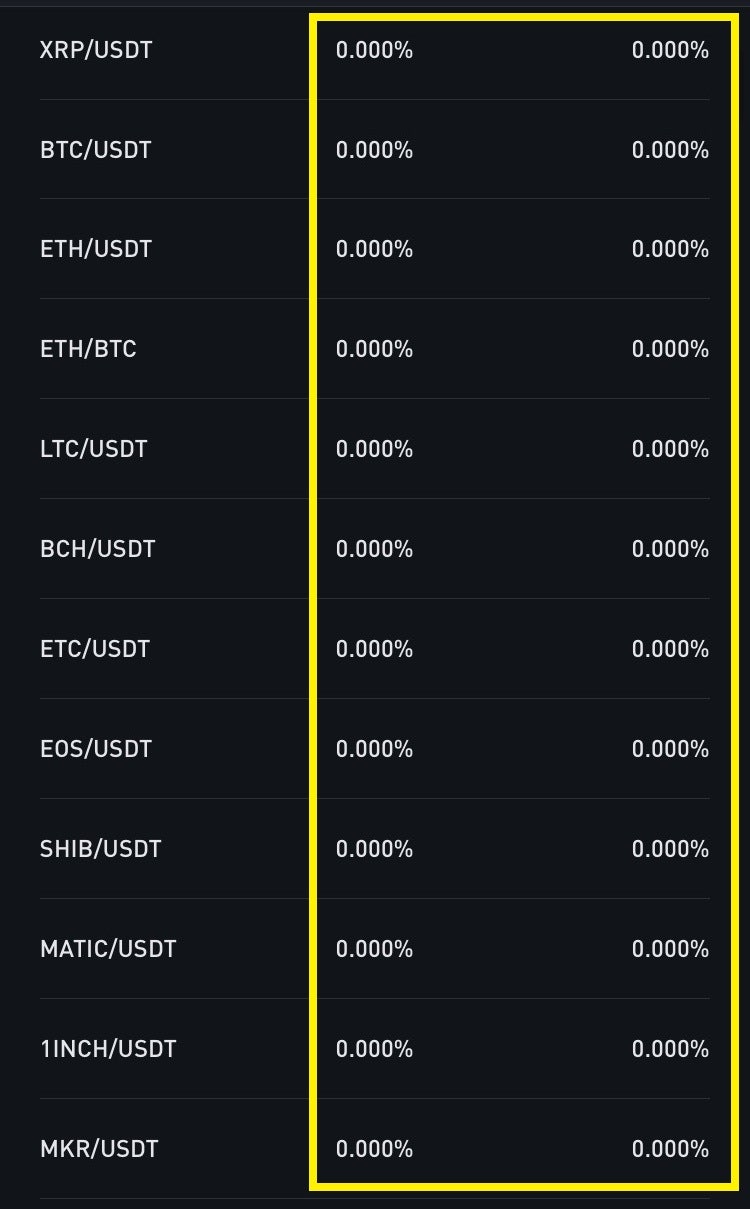Click first 0.000% fee in EOS/USDT row
This screenshot has height=1209, width=750.
[374, 749]
